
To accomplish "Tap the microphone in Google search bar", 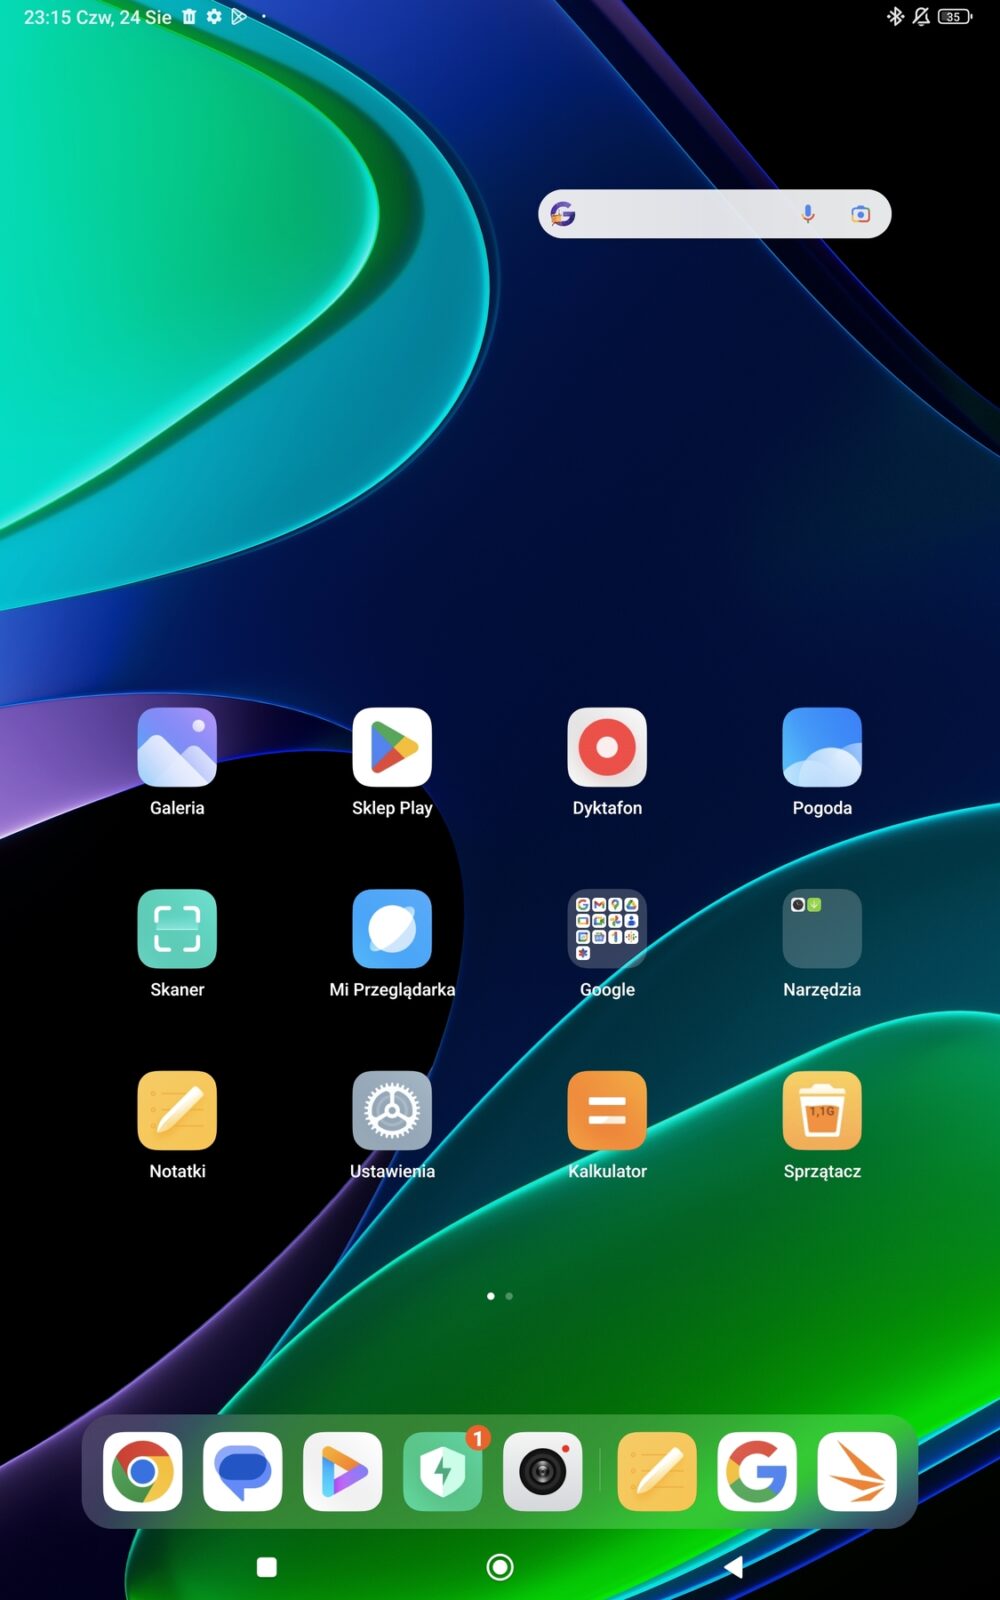I will [808, 214].
